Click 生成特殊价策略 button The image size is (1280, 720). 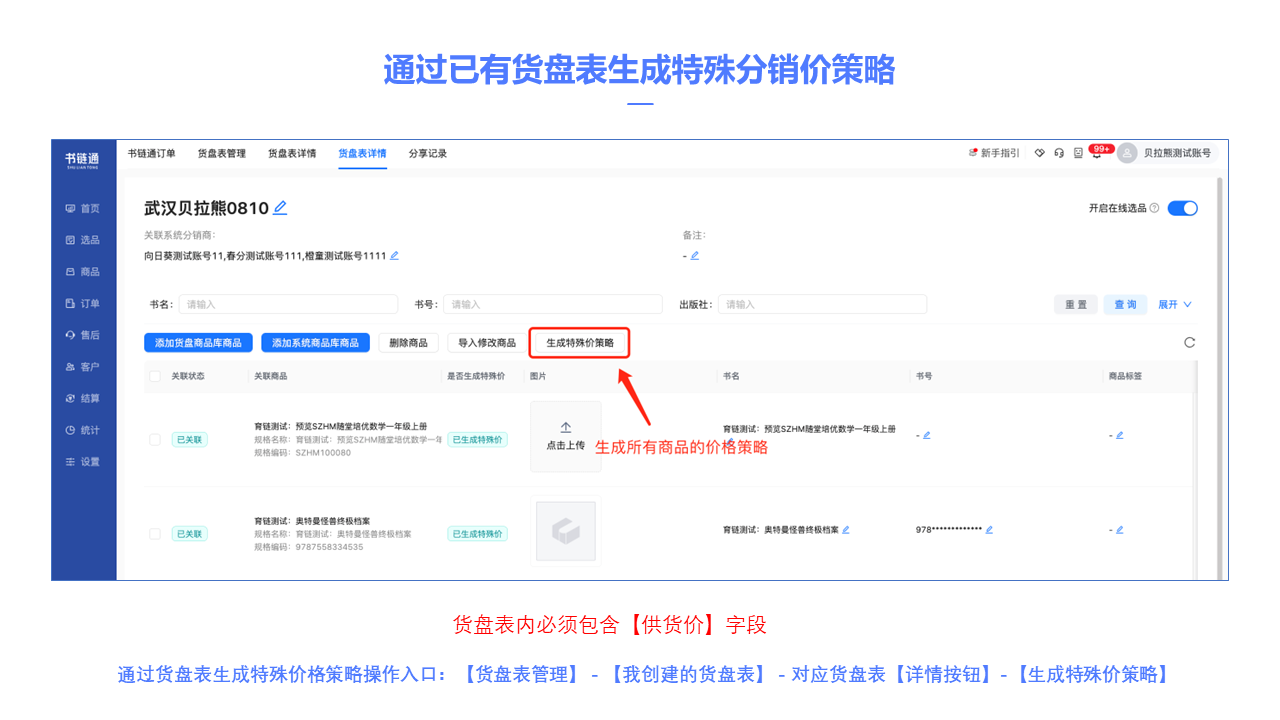[x=580, y=343]
